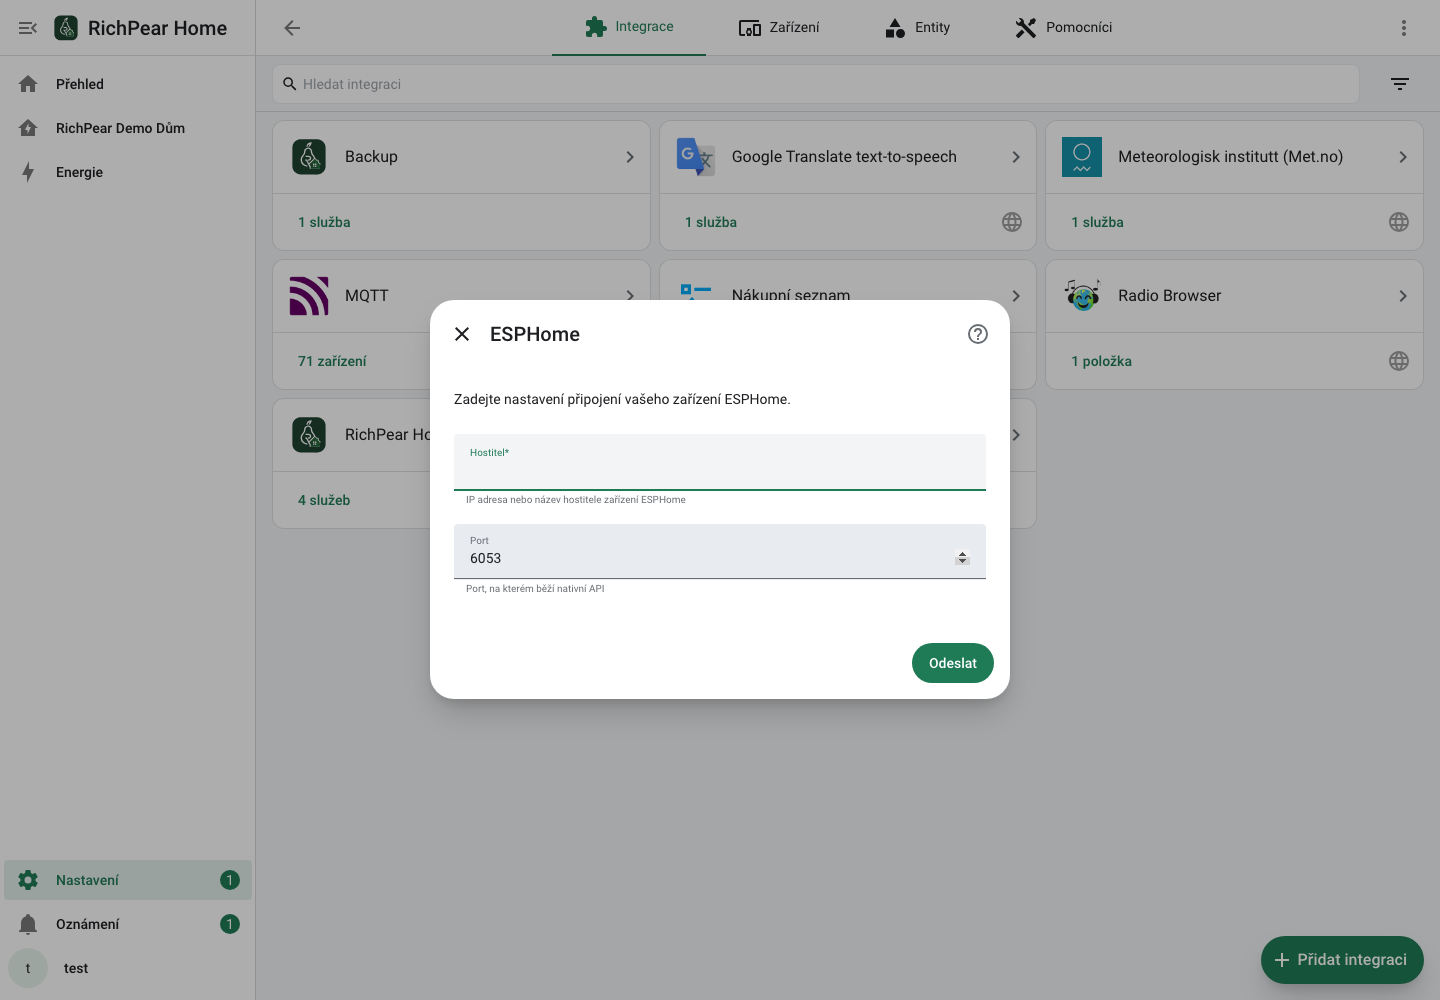Open Energie in the sidebar
This screenshot has height=1000, width=1440.
[x=128, y=172]
